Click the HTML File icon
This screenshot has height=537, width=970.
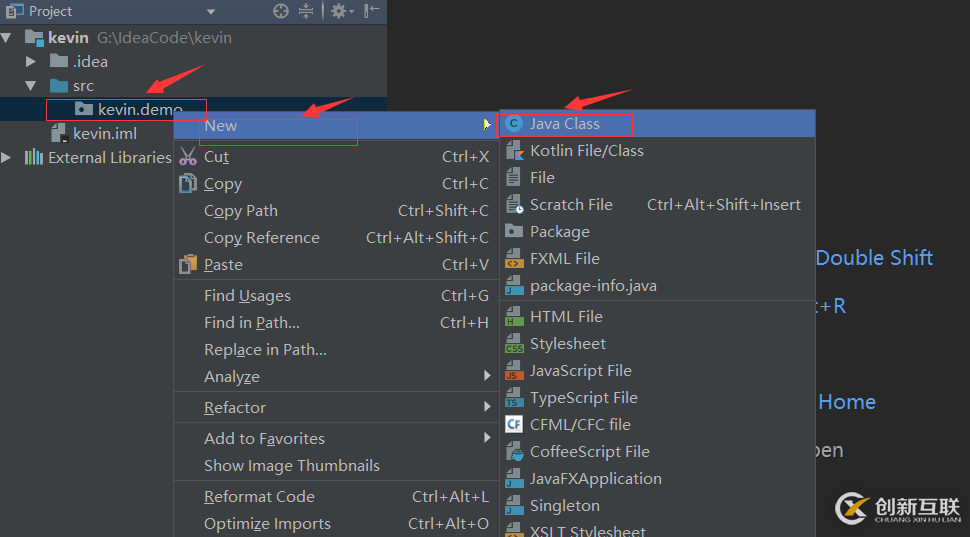click(514, 317)
